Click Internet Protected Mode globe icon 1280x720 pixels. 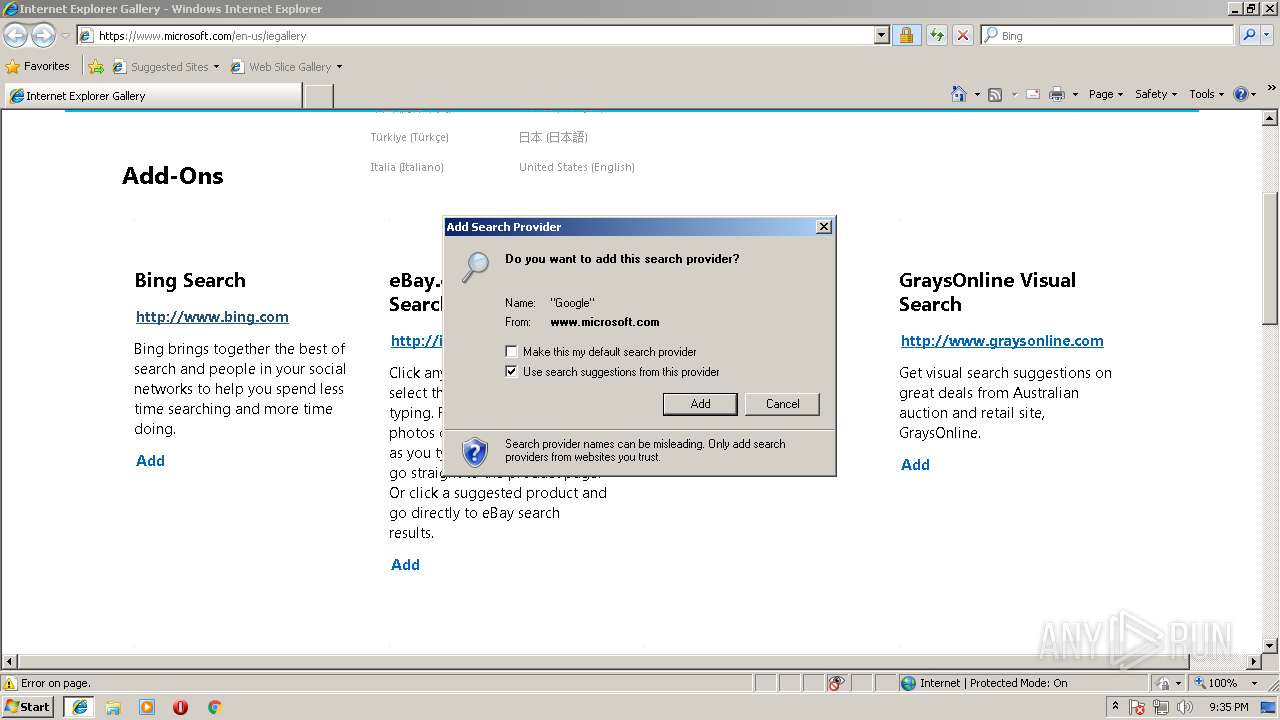pyautogui.click(x=908, y=683)
